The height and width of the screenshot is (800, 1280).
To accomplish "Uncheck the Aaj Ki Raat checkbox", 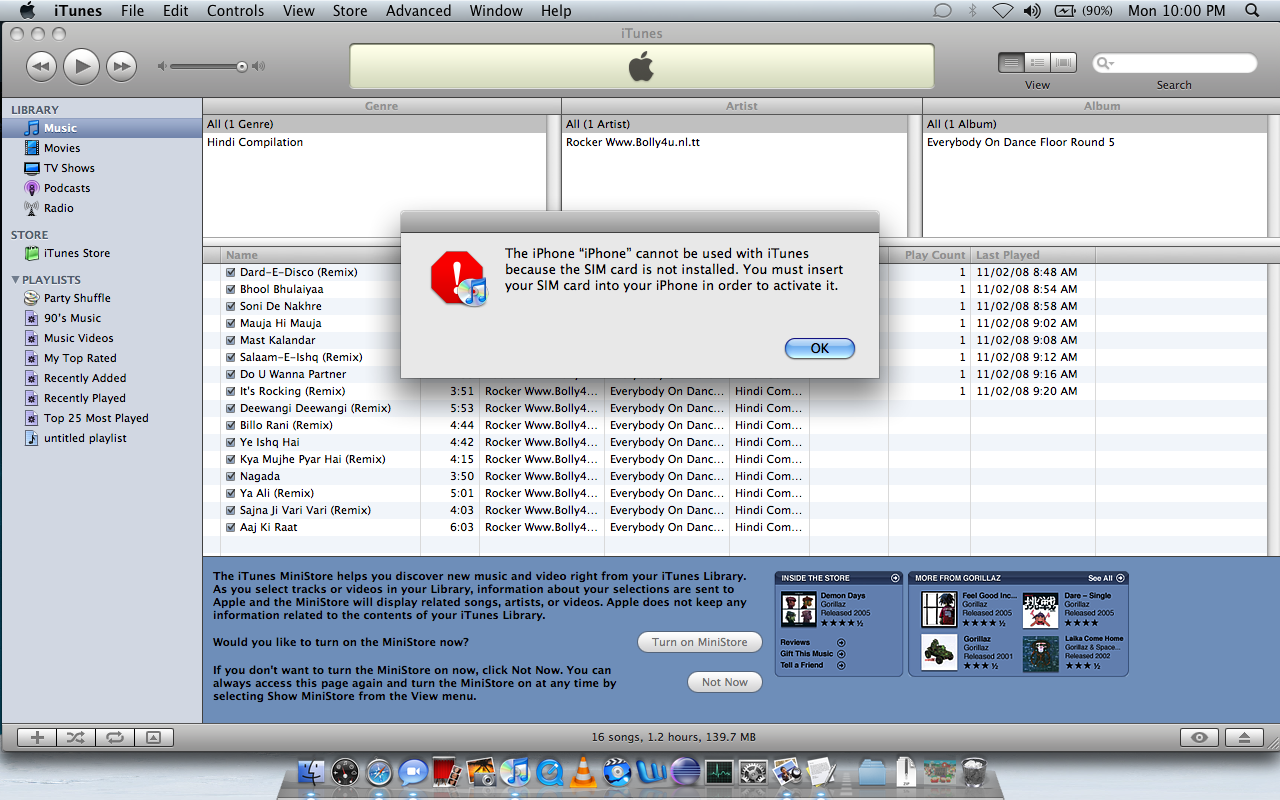I will (231, 527).
